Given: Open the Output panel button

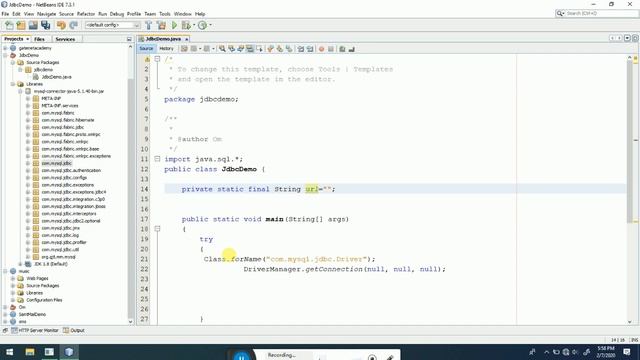Looking at the screenshot, I should [74, 330].
